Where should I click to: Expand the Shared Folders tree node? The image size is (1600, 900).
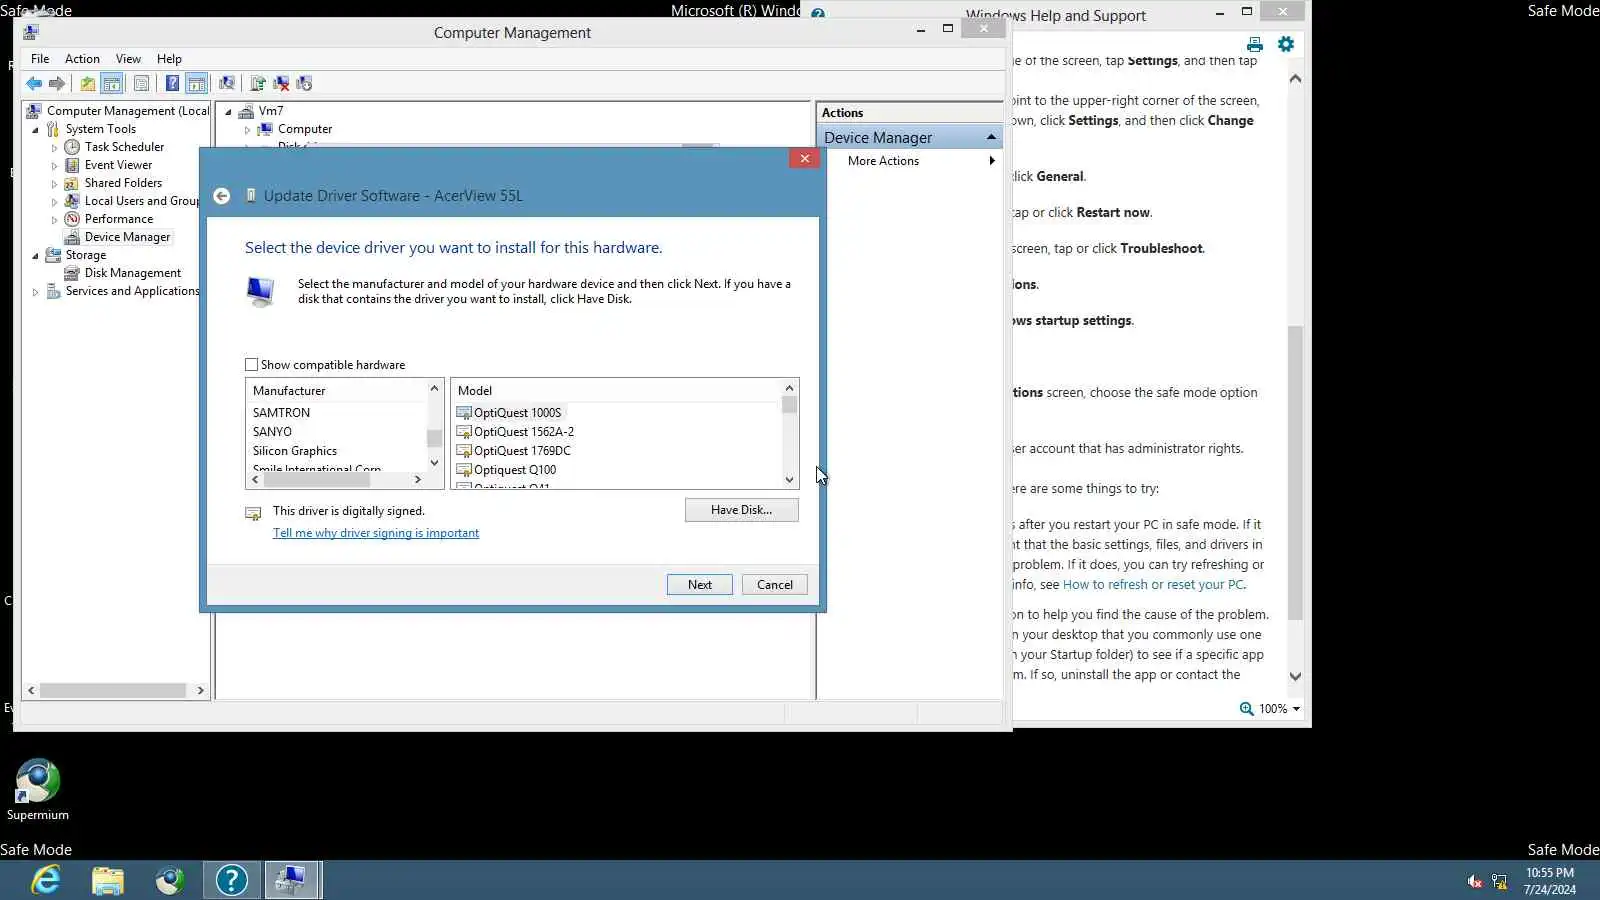(x=54, y=183)
